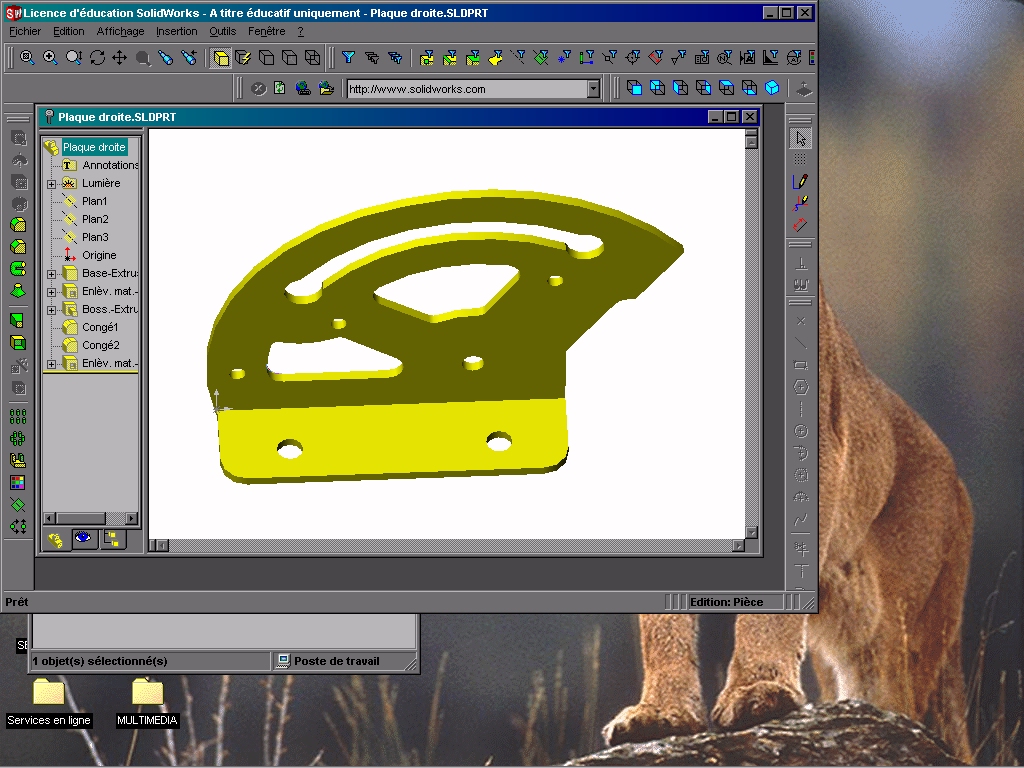The height and width of the screenshot is (768, 1024).
Task: Switch to the eye-icon manager tab
Action: pos(84,539)
